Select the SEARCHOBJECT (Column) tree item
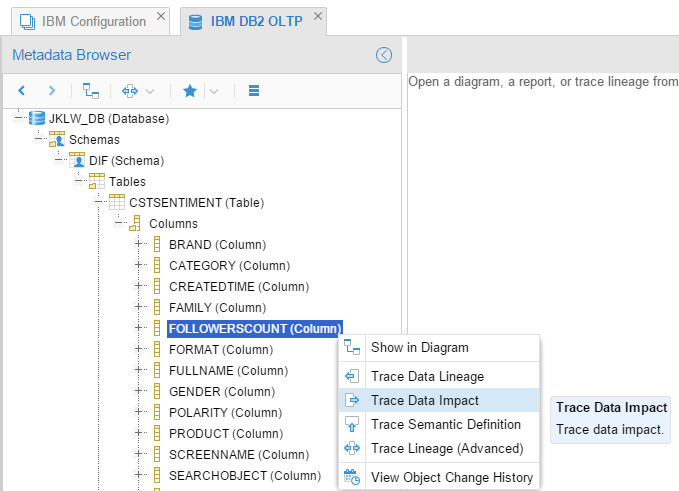679x491 pixels. point(245,475)
